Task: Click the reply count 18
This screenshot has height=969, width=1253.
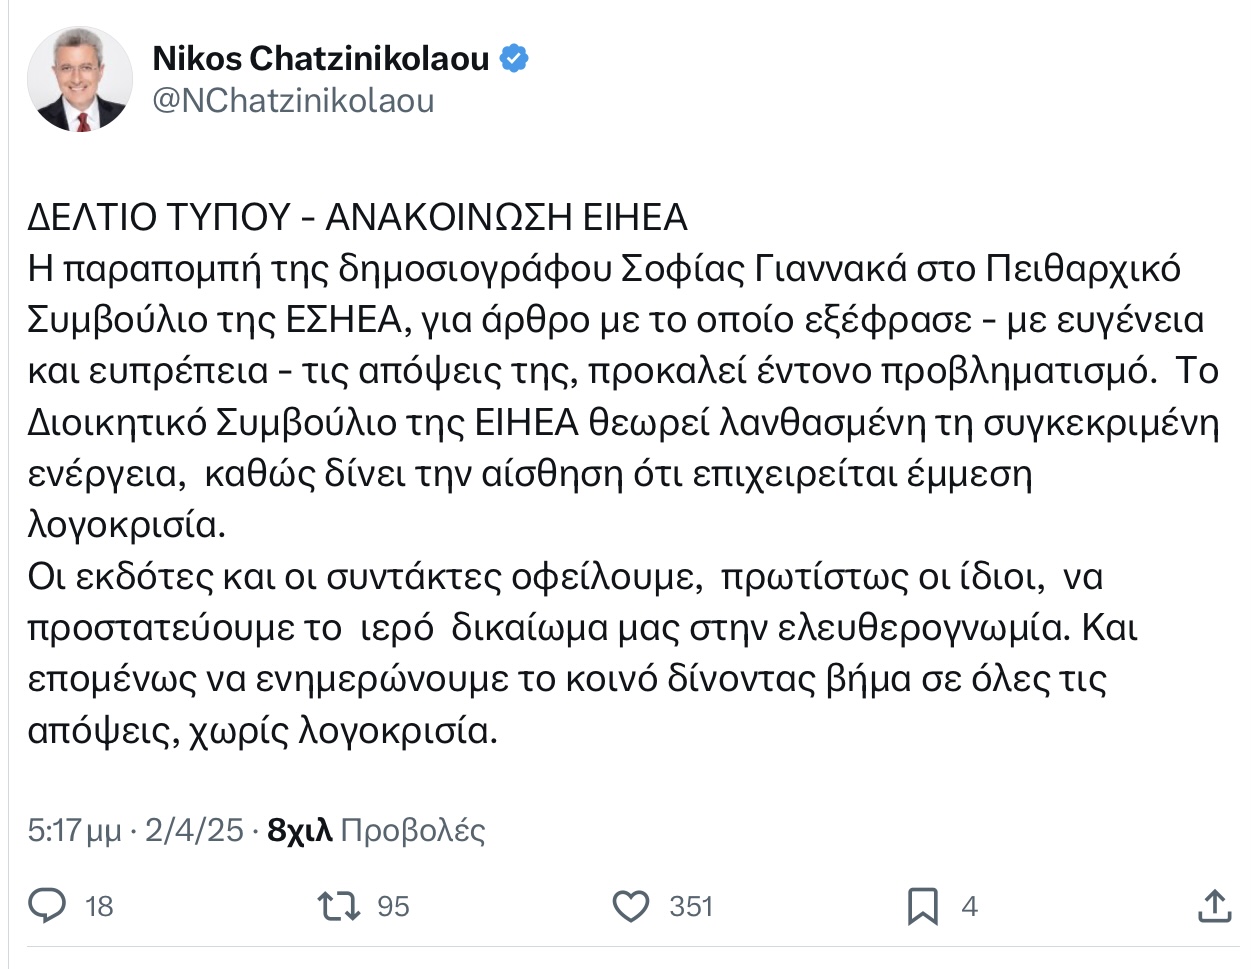Action: (99, 907)
